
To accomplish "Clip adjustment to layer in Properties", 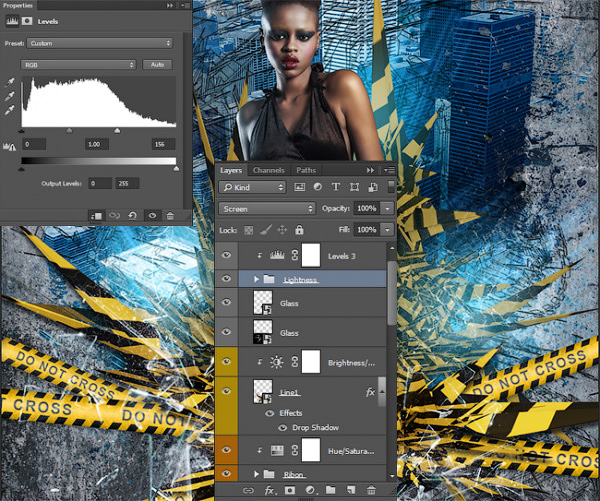I will point(96,216).
